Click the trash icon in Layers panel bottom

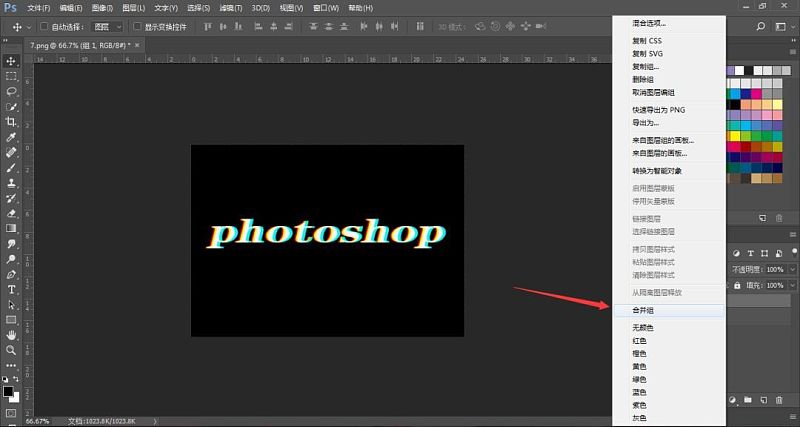[779, 400]
